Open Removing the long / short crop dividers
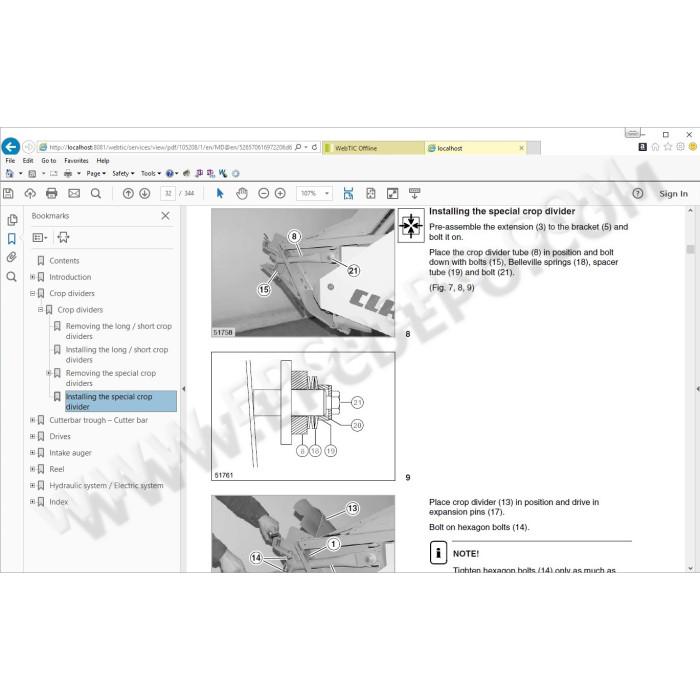700x700 pixels. pyautogui.click(x=119, y=331)
